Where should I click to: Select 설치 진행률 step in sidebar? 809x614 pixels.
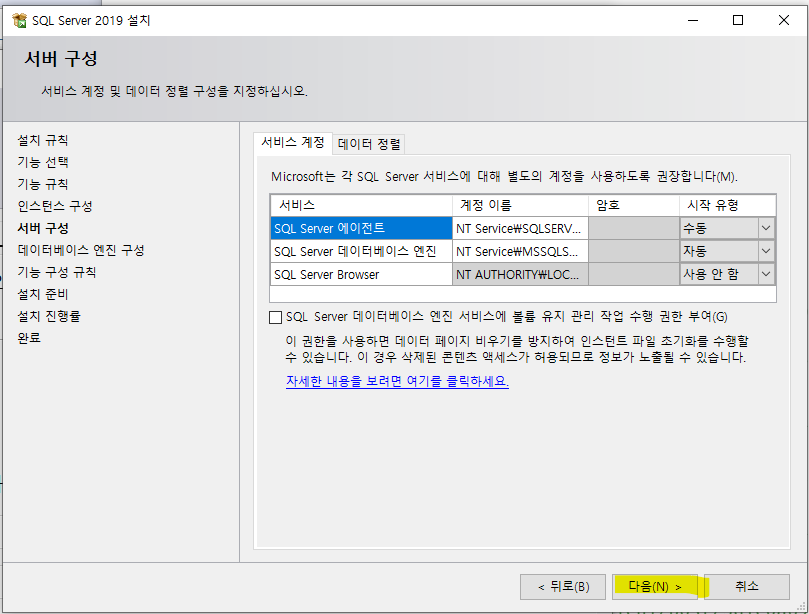[49, 316]
